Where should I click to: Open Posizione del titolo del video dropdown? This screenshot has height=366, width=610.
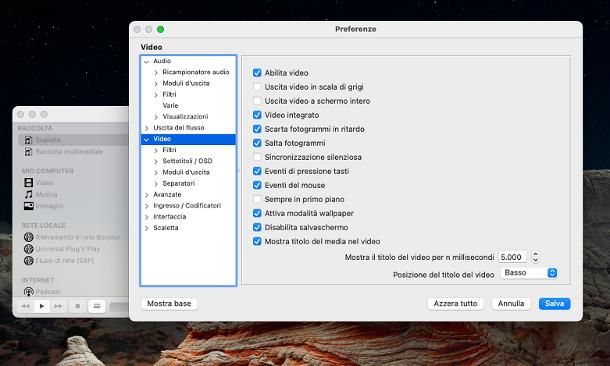click(529, 273)
